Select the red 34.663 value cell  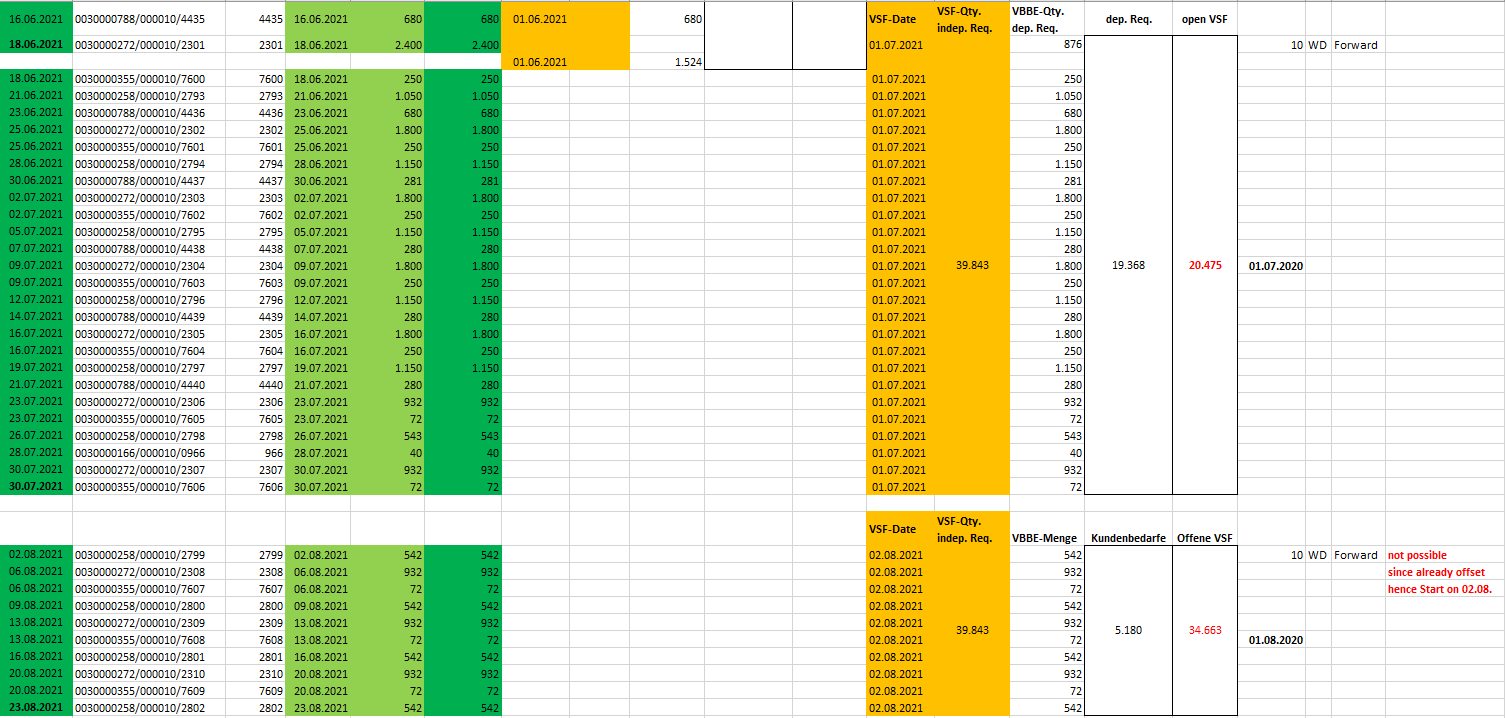coord(1205,630)
